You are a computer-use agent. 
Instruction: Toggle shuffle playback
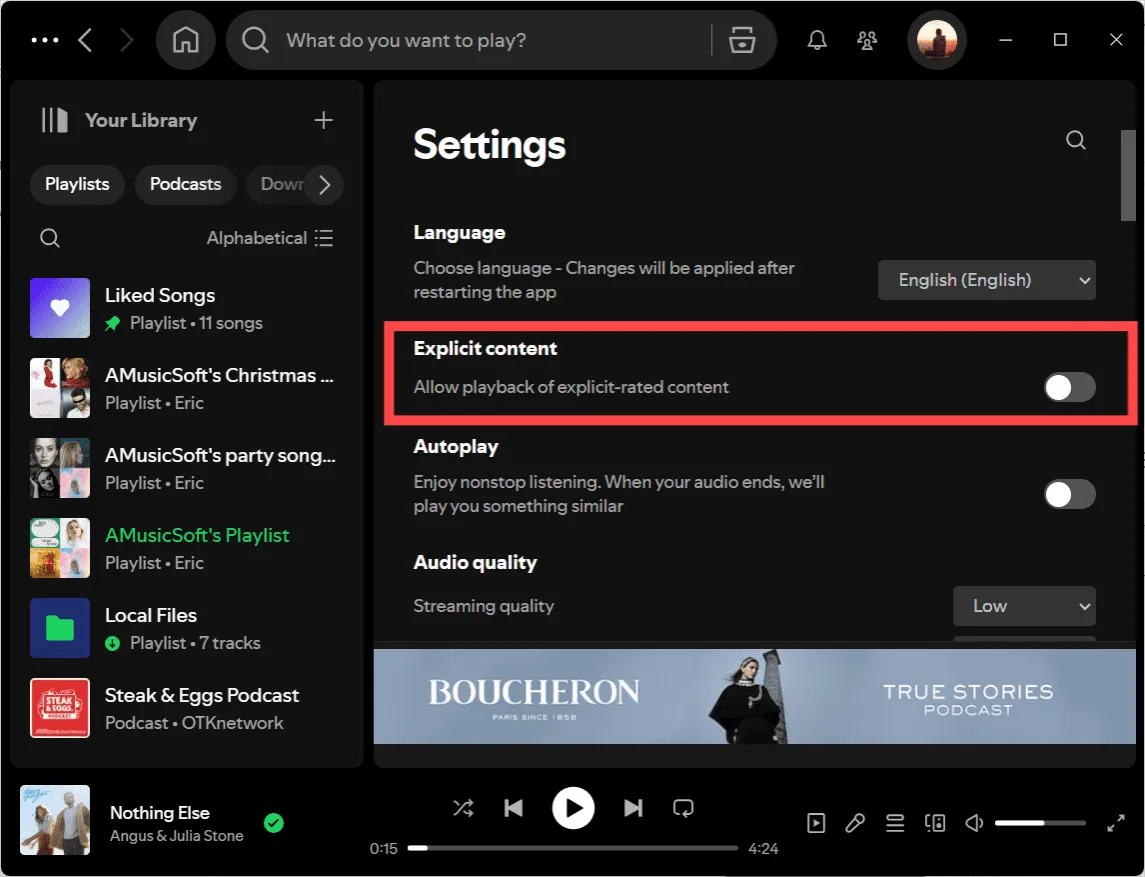(x=463, y=808)
